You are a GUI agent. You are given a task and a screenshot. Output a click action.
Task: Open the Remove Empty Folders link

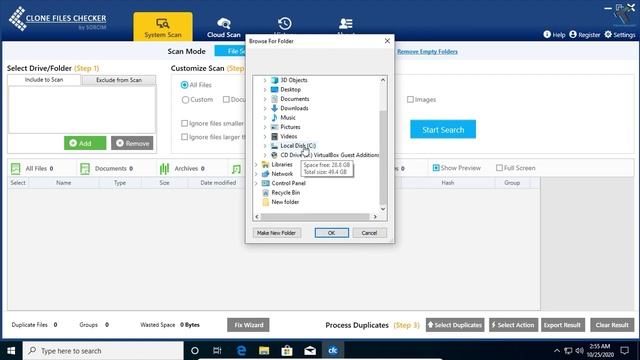point(427,51)
